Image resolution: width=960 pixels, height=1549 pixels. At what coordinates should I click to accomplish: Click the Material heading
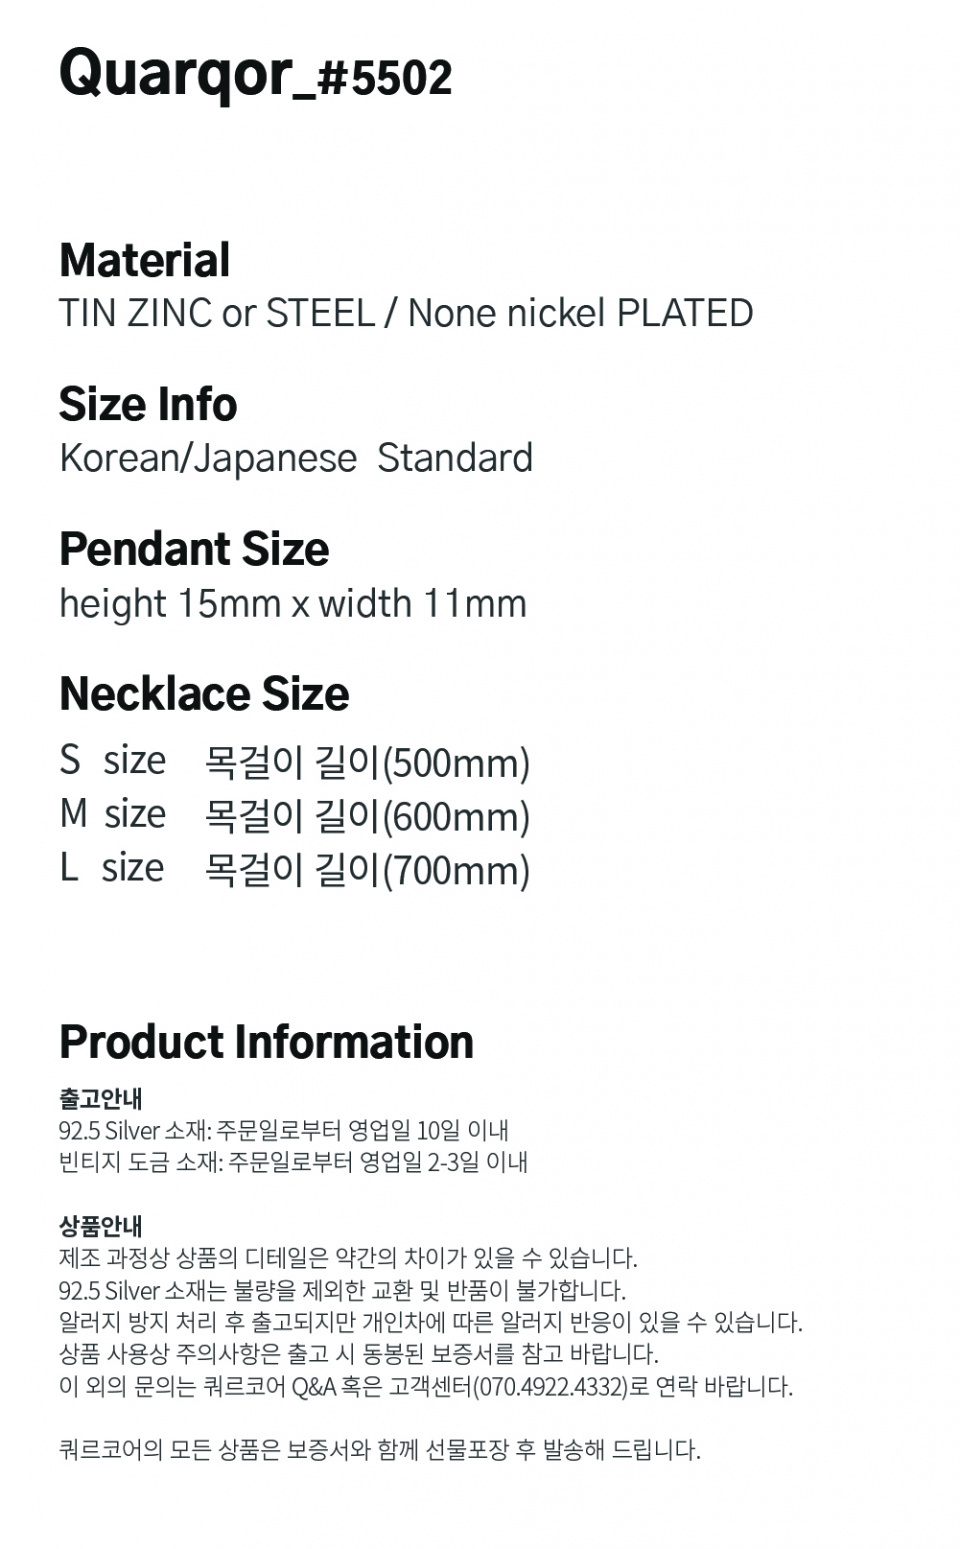tap(144, 260)
